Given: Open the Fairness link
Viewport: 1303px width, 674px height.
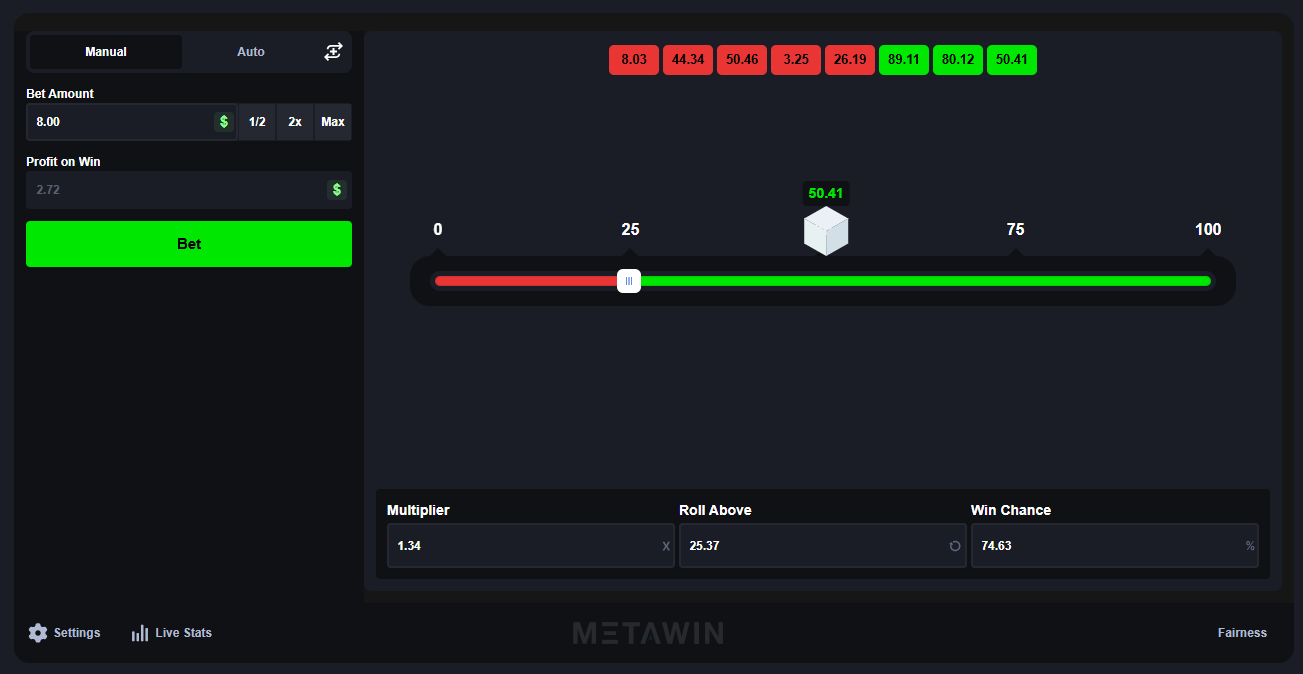Looking at the screenshot, I should (x=1242, y=633).
